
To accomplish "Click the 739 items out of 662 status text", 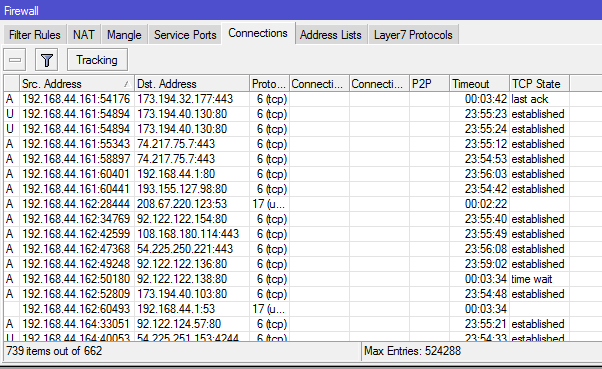I will click(x=54, y=351).
